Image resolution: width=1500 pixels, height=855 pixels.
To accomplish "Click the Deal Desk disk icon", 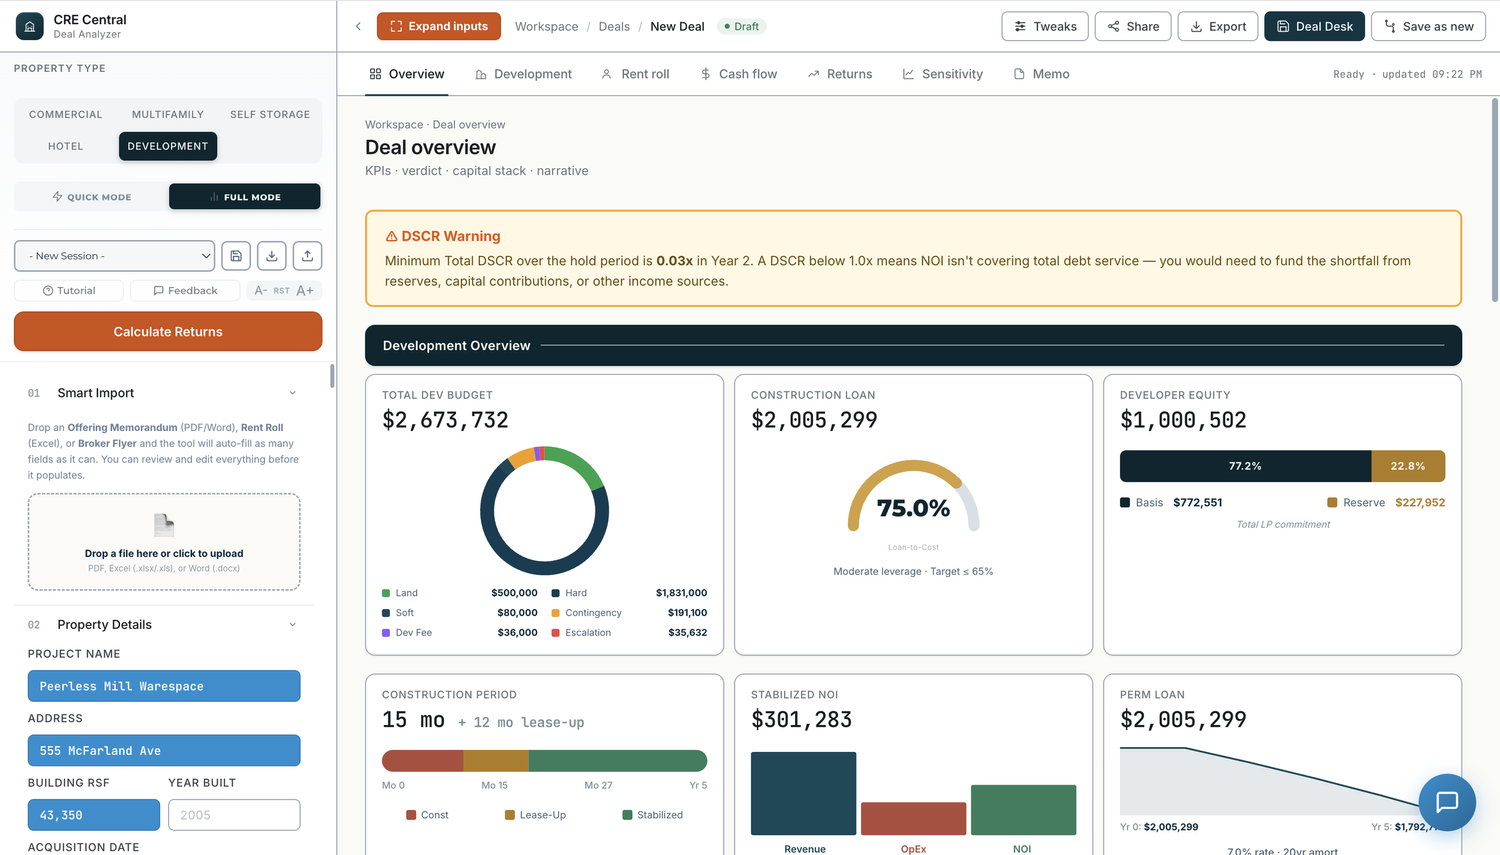I will click(x=1283, y=26).
